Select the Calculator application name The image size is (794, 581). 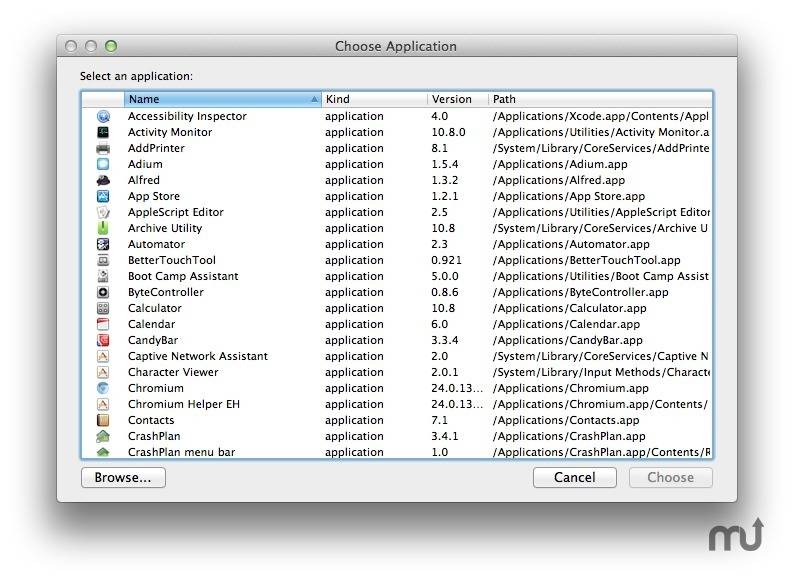155,308
